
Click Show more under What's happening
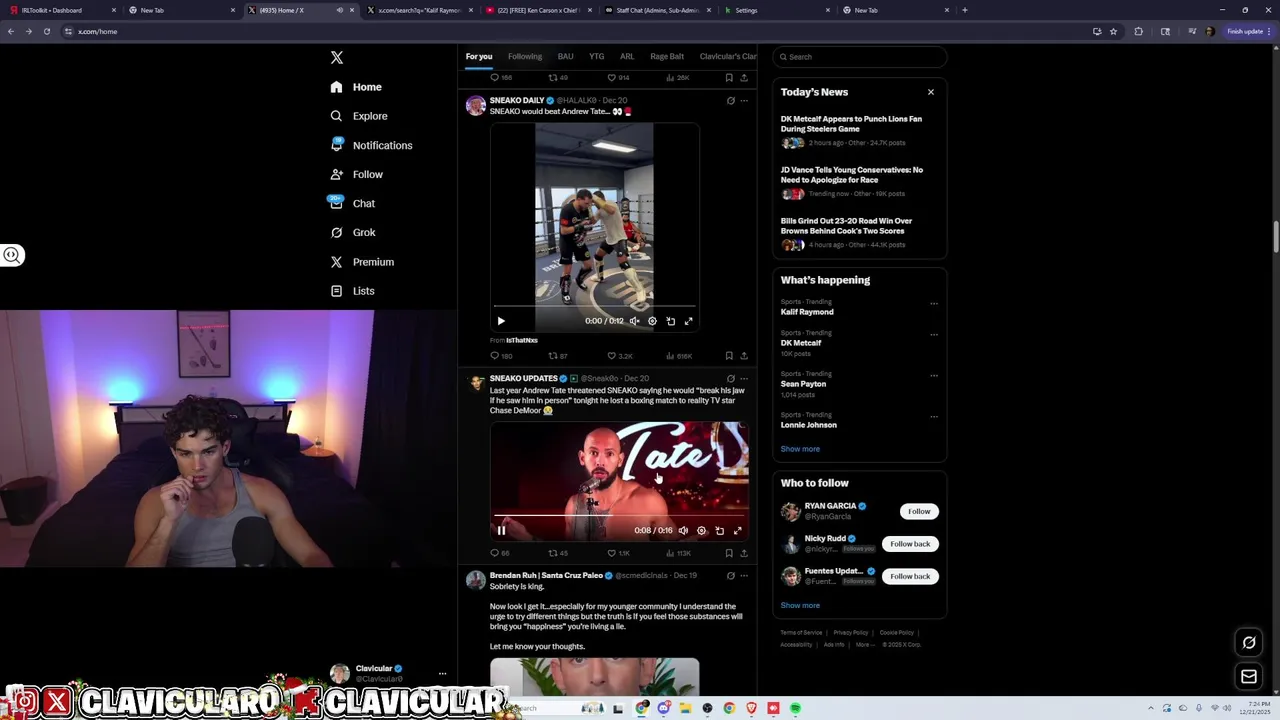800,449
